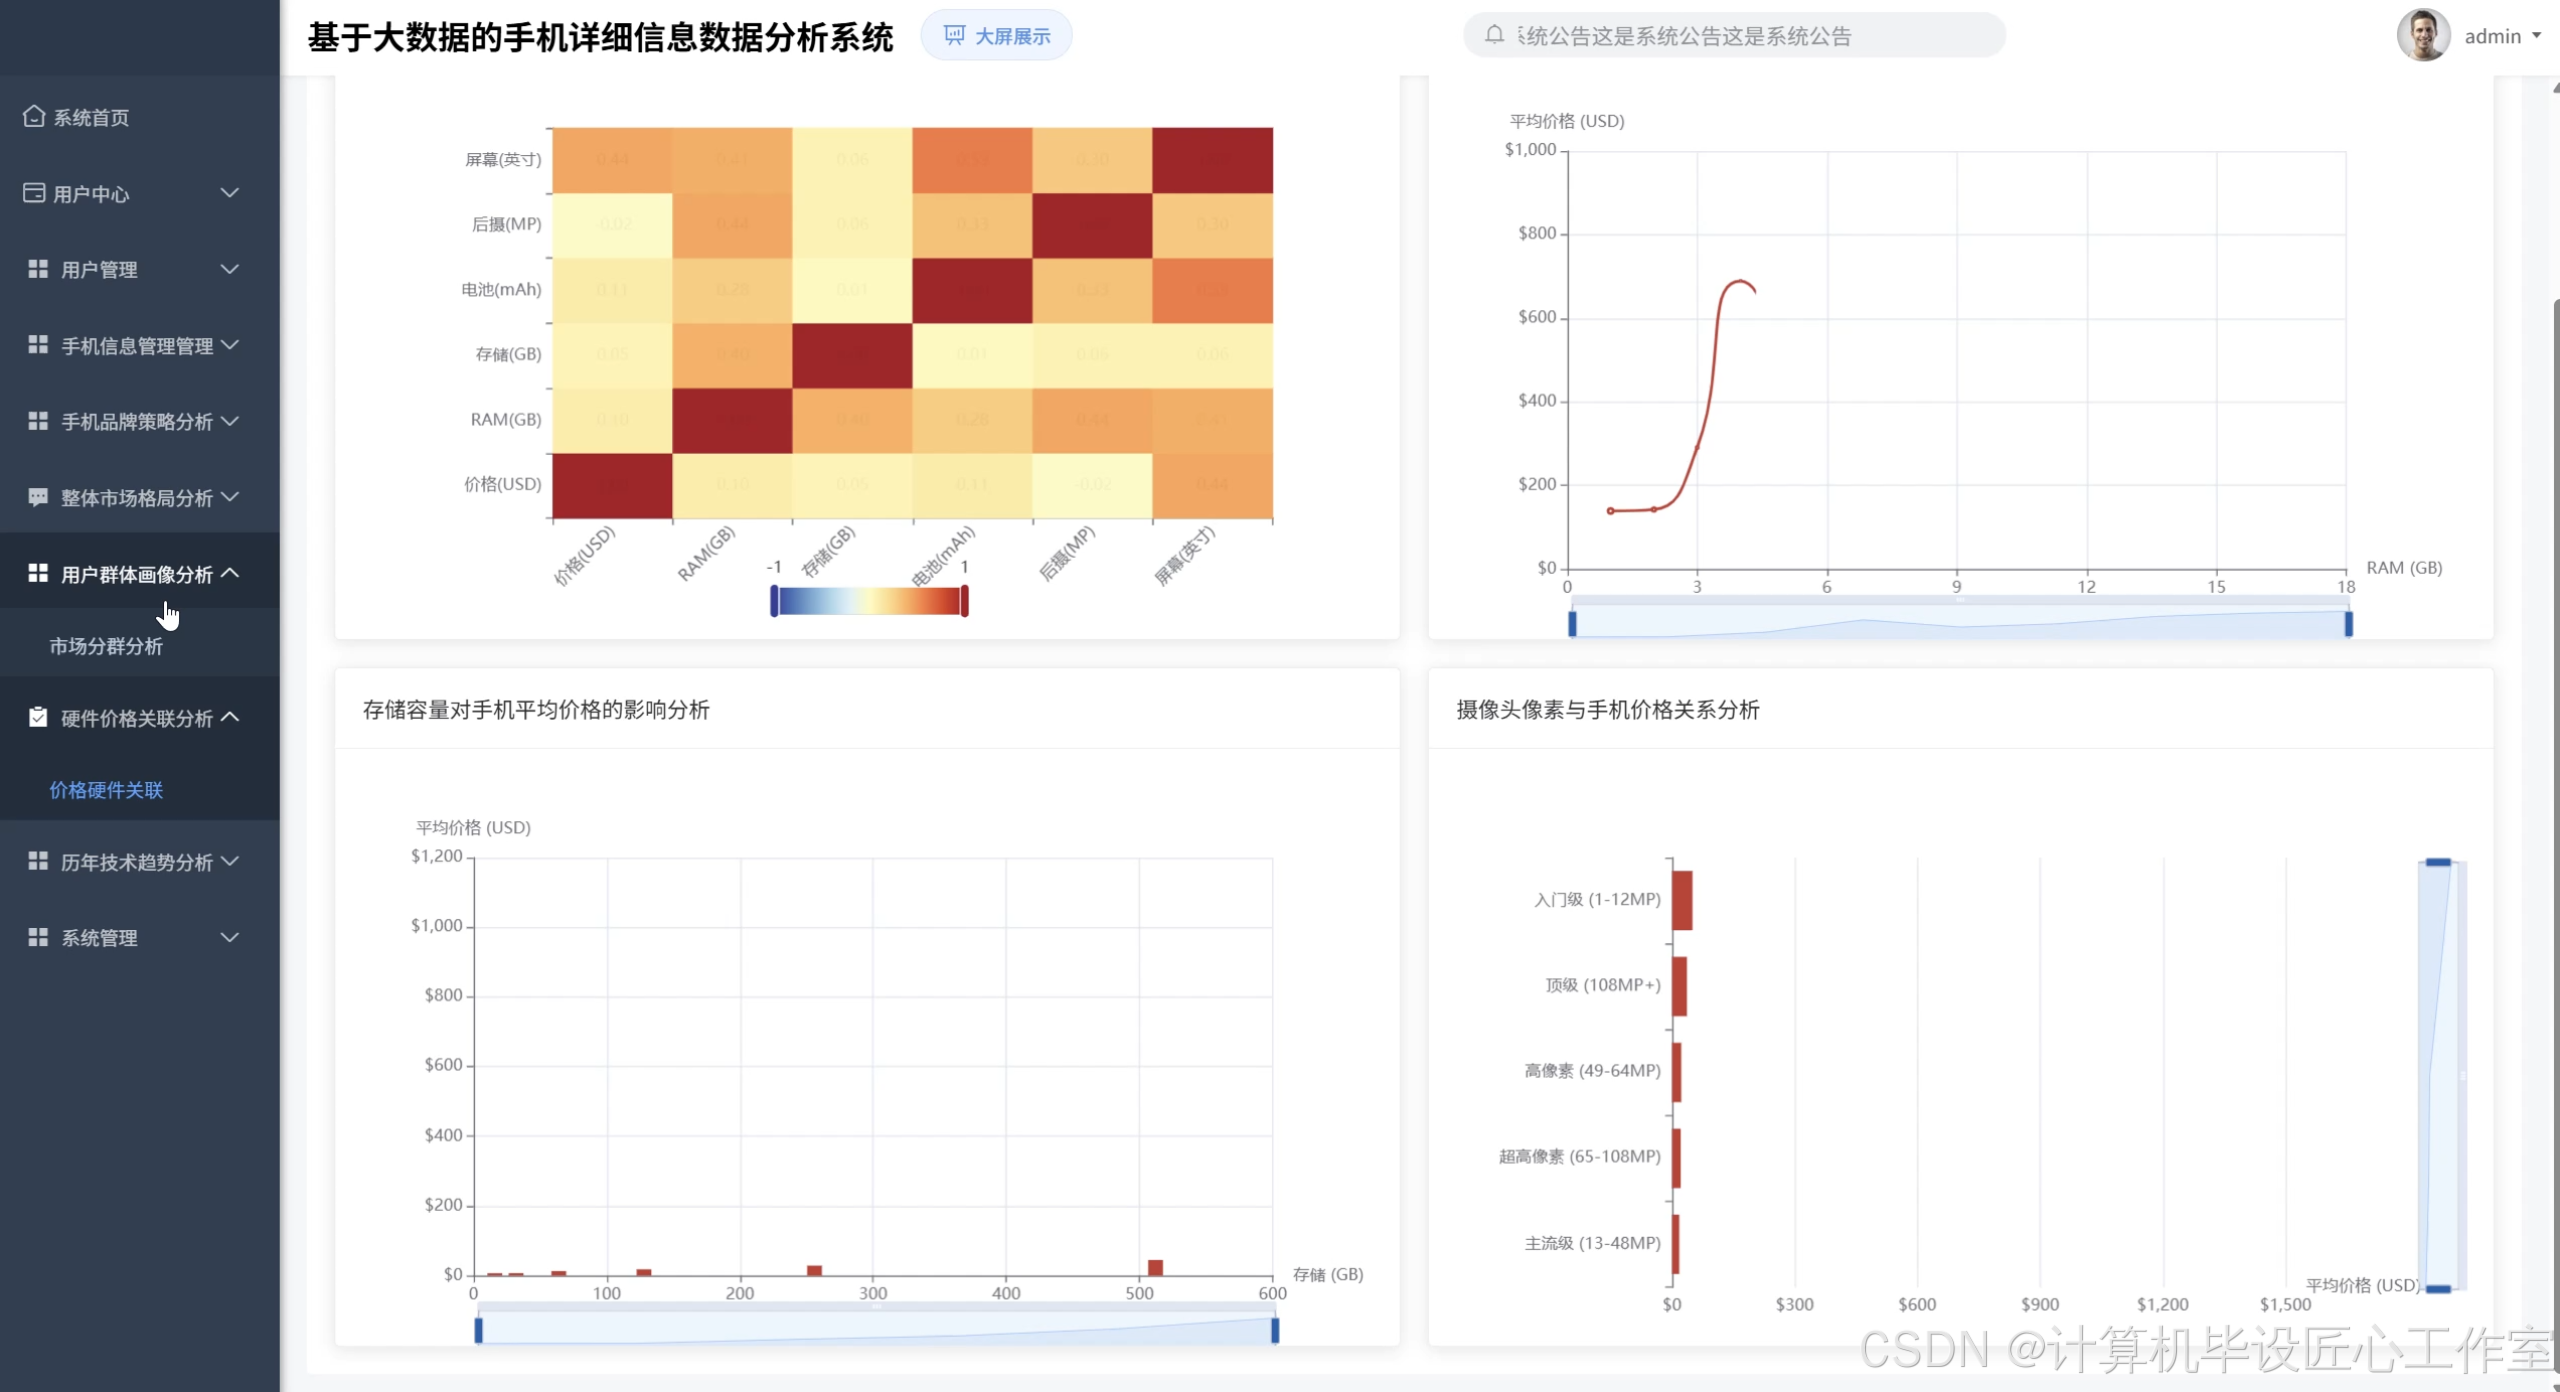Viewport: 2560px width, 1392px height.
Task: Click the 系统首页 home icon
Action: (34, 117)
